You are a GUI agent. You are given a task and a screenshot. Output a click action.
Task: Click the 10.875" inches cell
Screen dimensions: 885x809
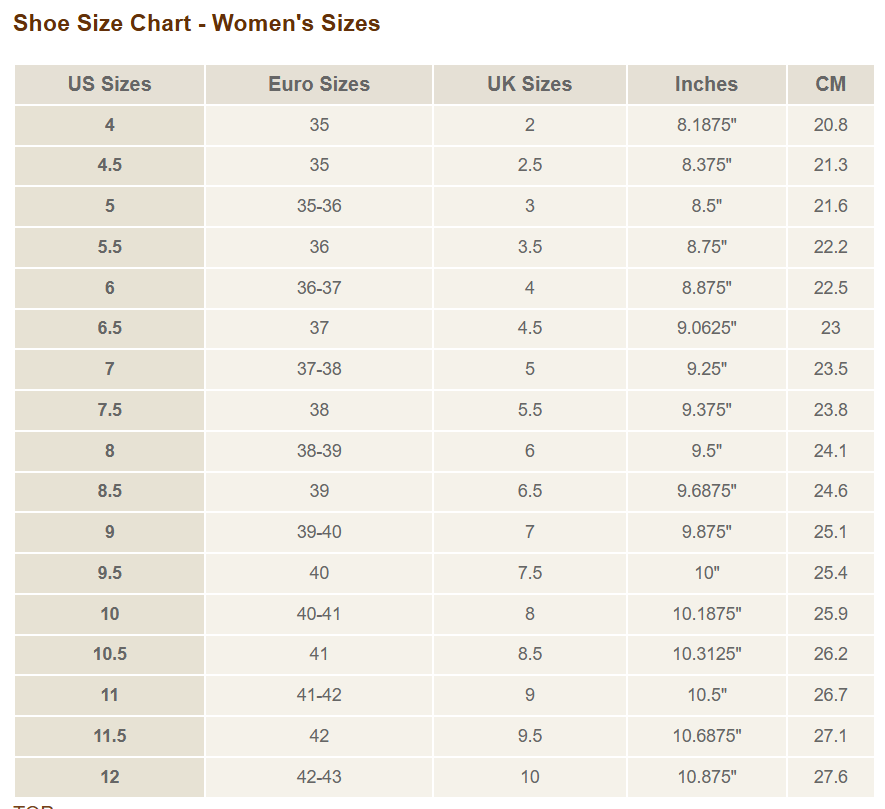pyautogui.click(x=706, y=777)
